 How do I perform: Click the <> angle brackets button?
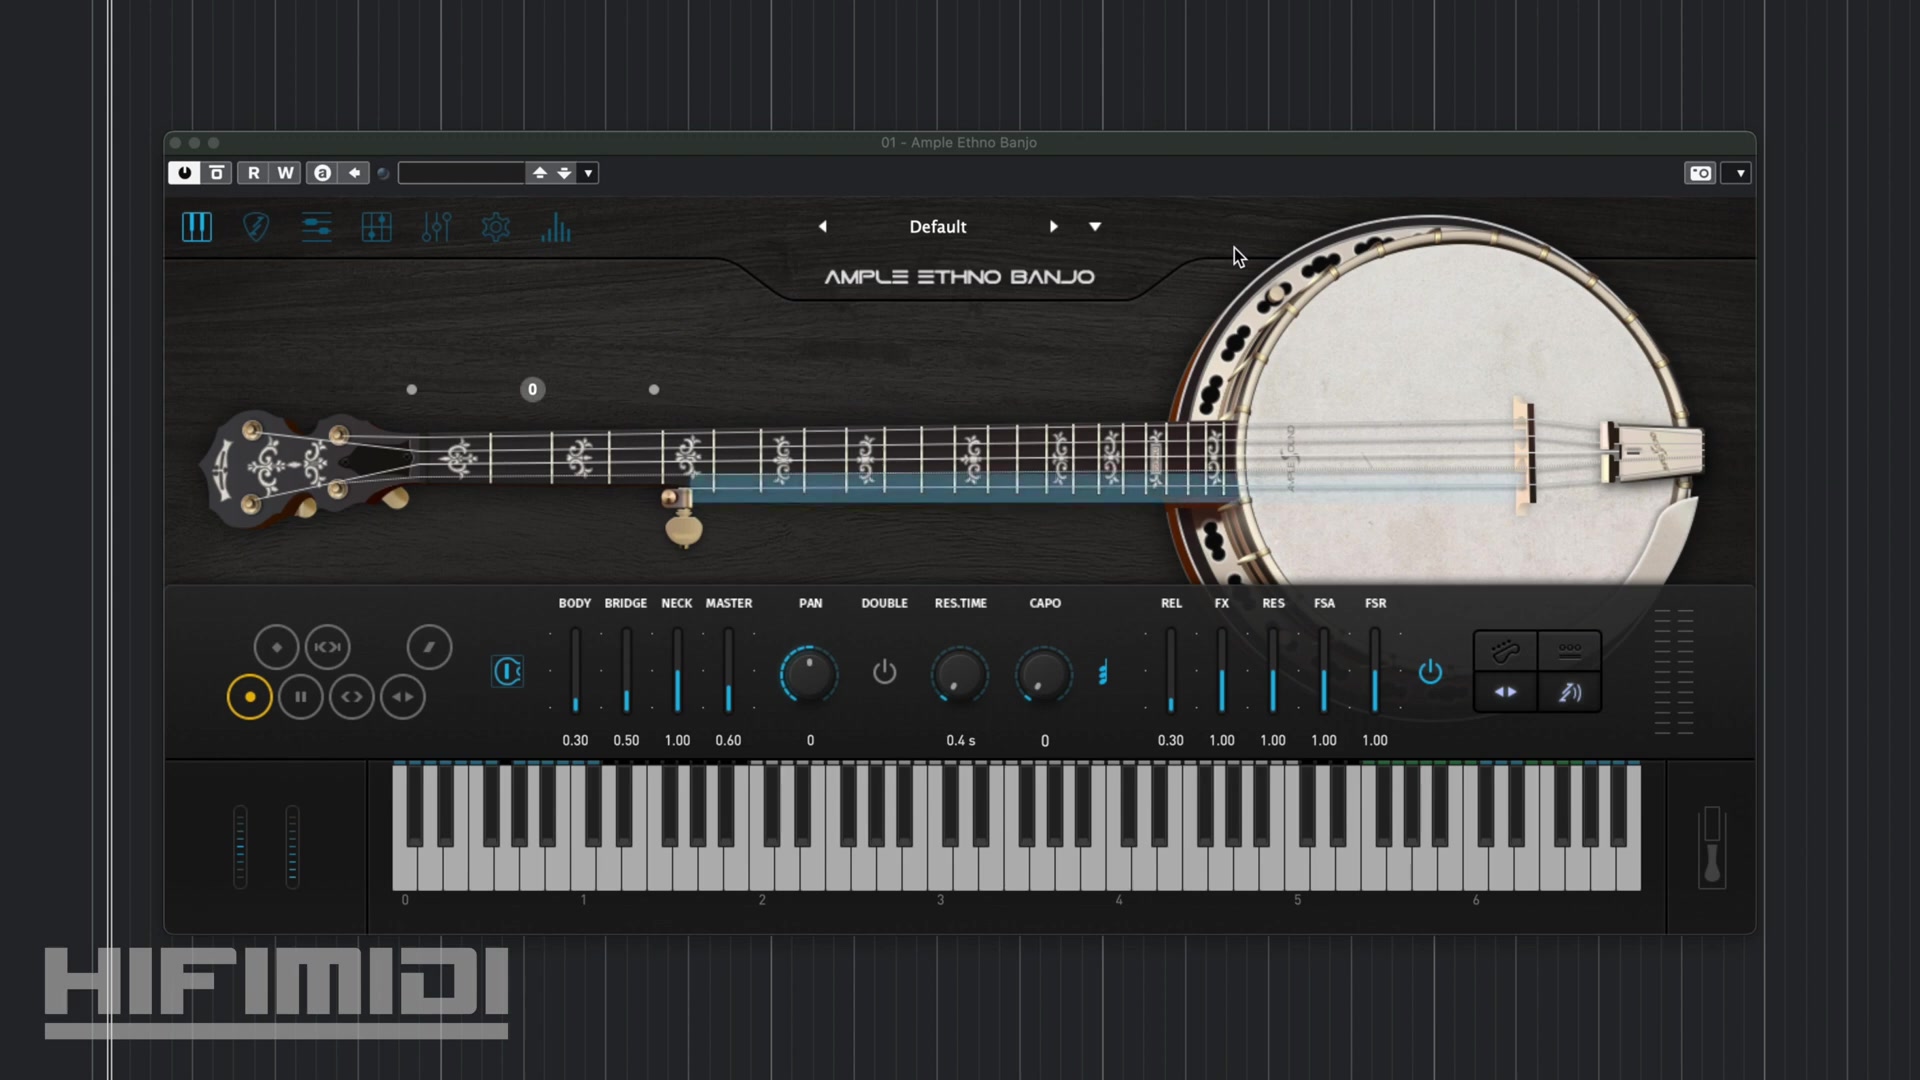pyautogui.click(x=352, y=697)
